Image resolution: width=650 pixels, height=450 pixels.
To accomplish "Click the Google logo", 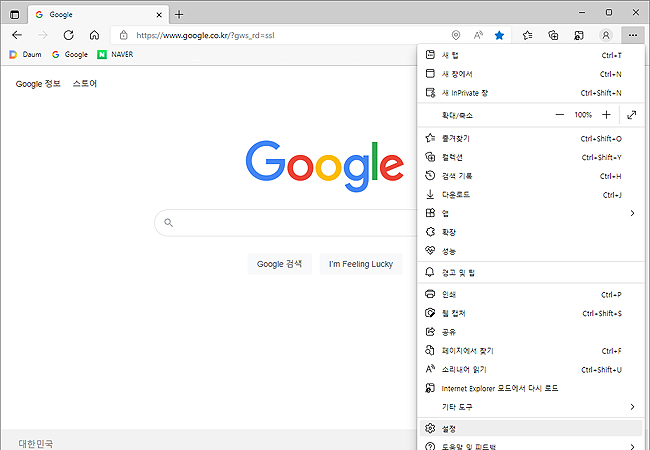I will coord(325,166).
